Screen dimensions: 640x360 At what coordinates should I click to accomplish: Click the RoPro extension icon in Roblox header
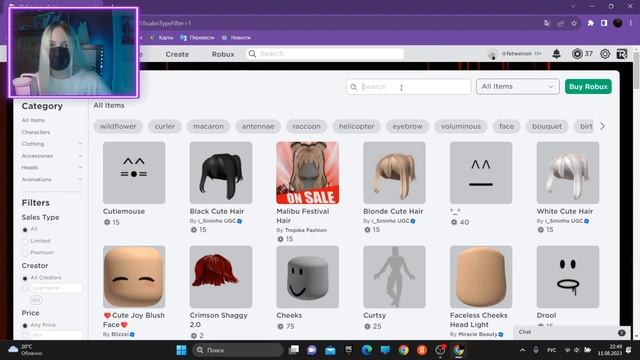(x=621, y=54)
